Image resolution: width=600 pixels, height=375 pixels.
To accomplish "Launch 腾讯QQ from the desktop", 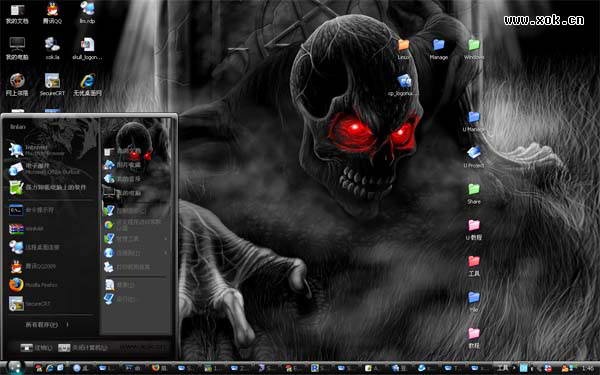I will coord(52,13).
